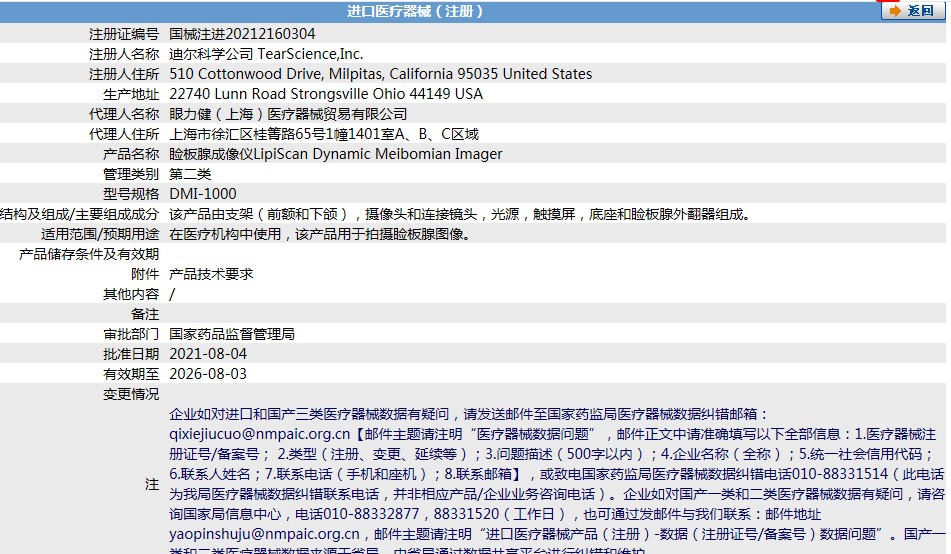Click the yaopinshuju@nmpaic.org.cn email address

(264, 534)
